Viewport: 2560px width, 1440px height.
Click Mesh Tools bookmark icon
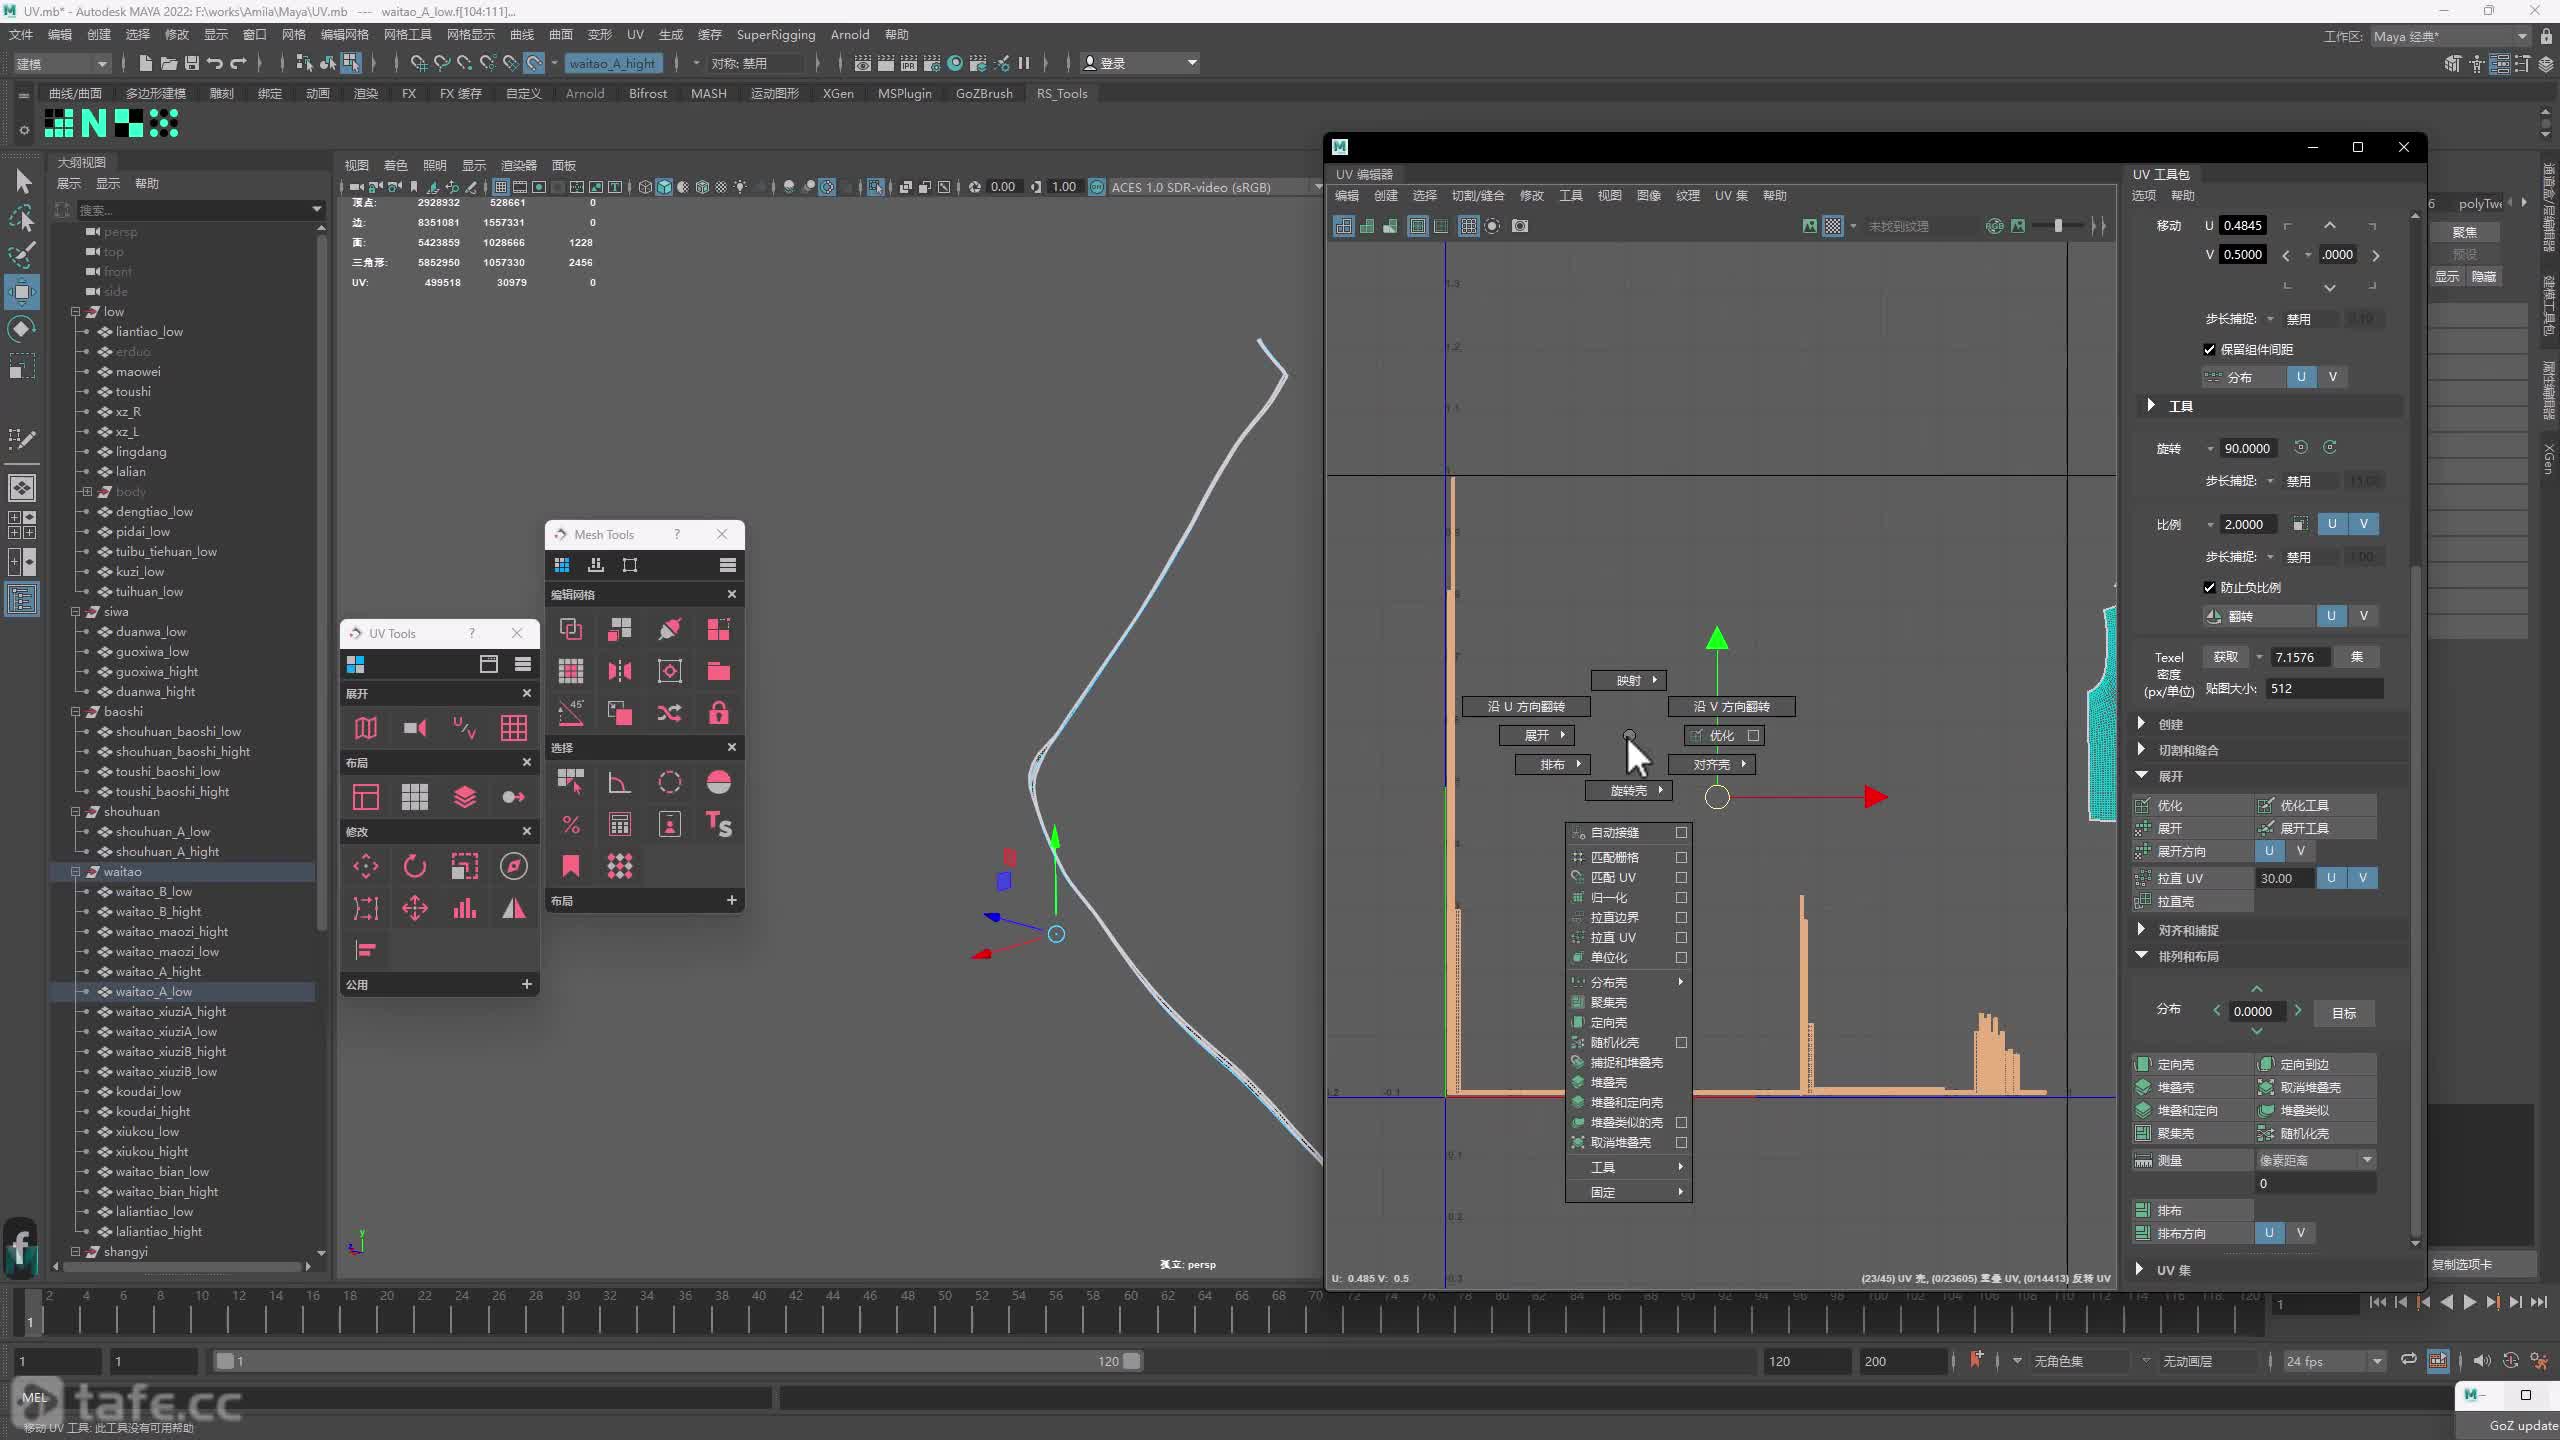click(x=571, y=866)
